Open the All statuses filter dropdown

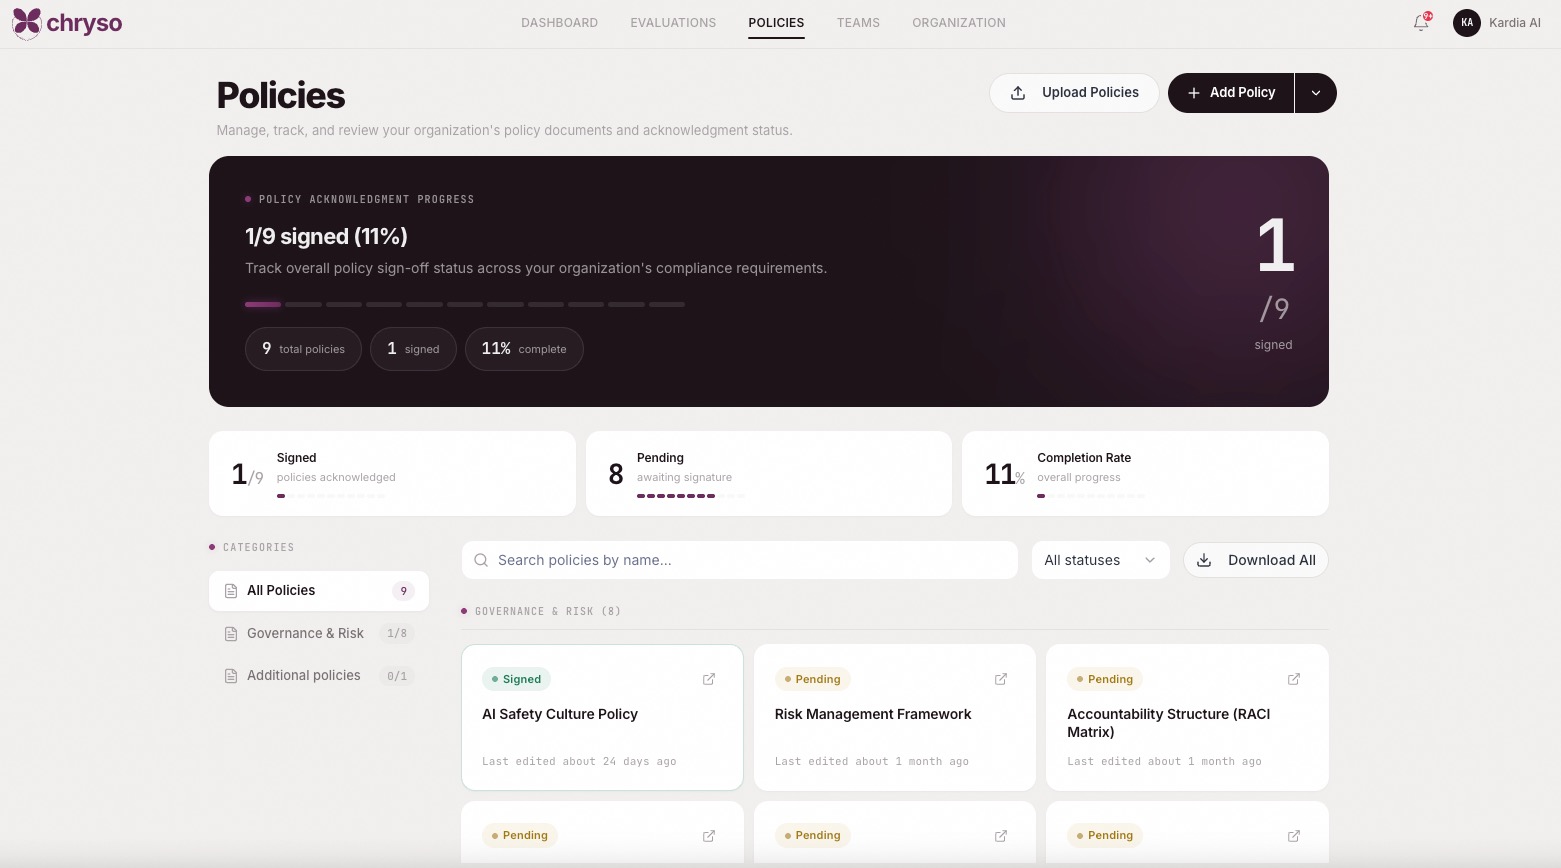pyautogui.click(x=1099, y=560)
